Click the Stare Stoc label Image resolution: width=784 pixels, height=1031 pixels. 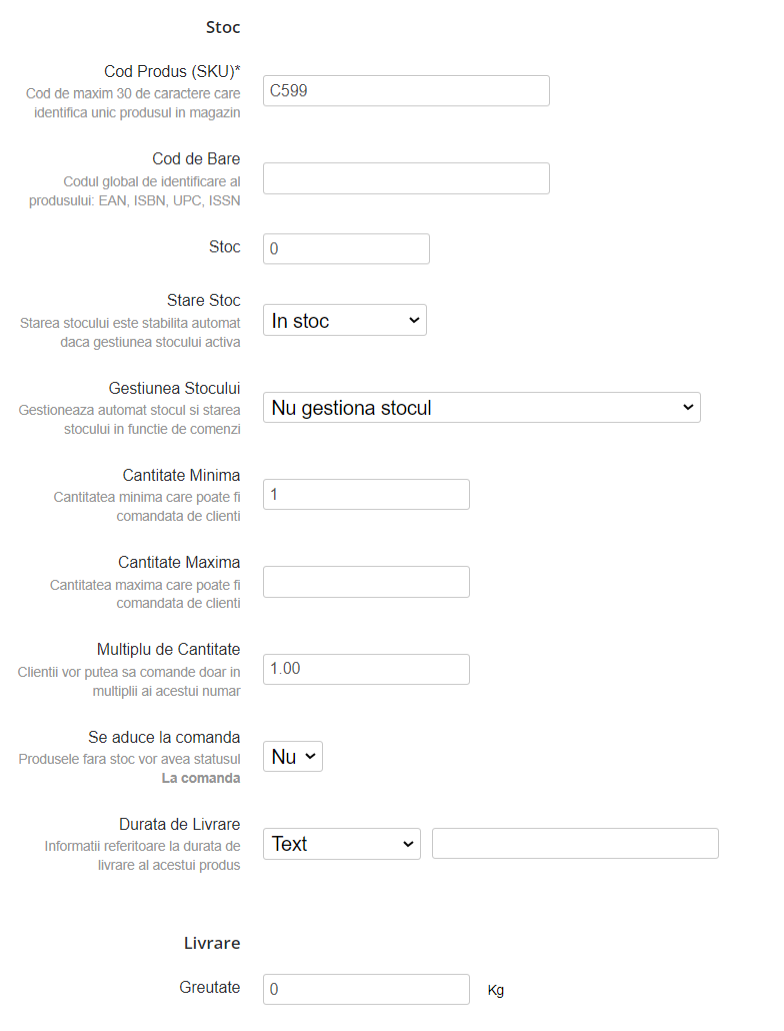[x=203, y=301]
